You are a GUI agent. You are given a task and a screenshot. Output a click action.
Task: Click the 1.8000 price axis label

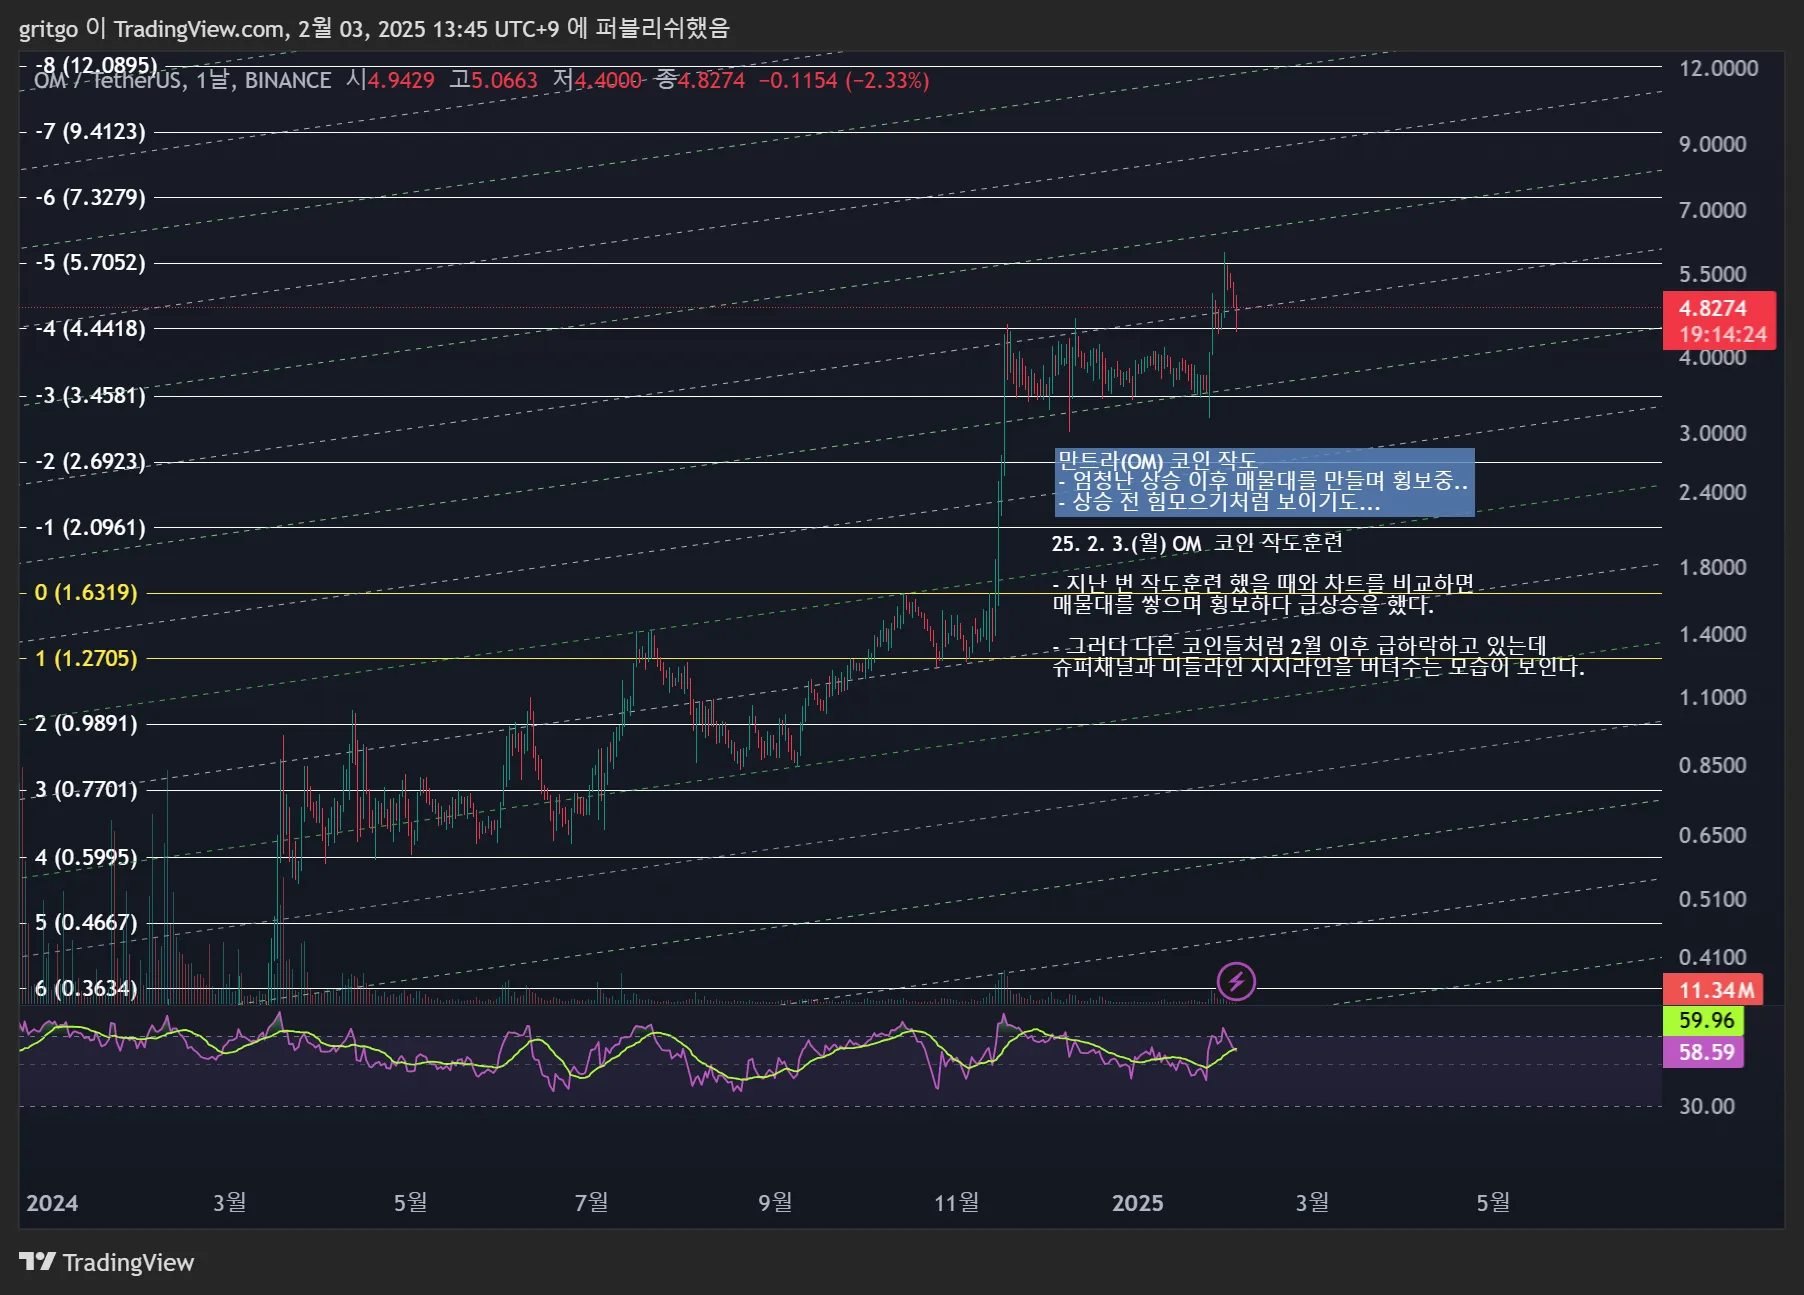pyautogui.click(x=1712, y=567)
